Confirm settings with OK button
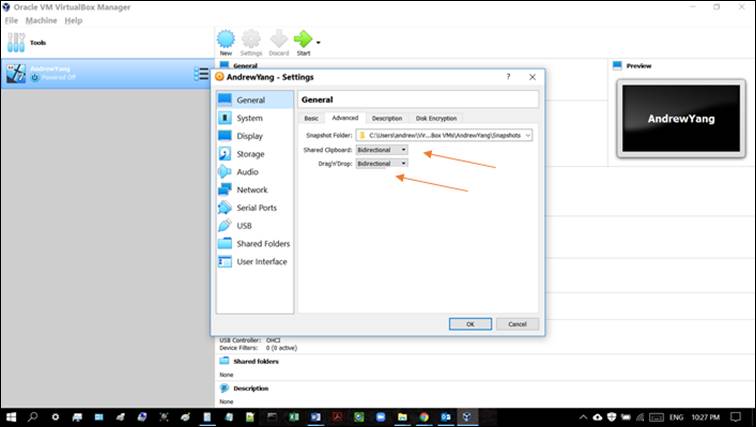756x427 pixels. (471, 324)
